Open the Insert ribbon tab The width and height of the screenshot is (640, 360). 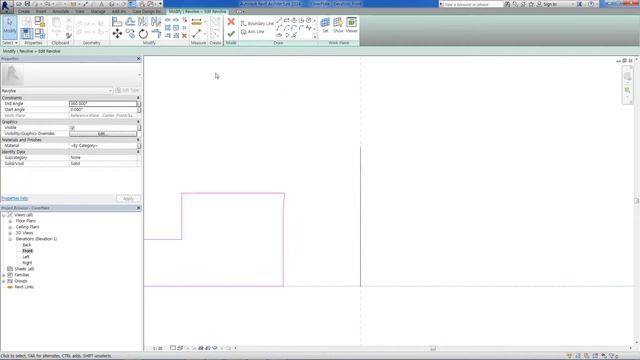[x=41, y=11]
